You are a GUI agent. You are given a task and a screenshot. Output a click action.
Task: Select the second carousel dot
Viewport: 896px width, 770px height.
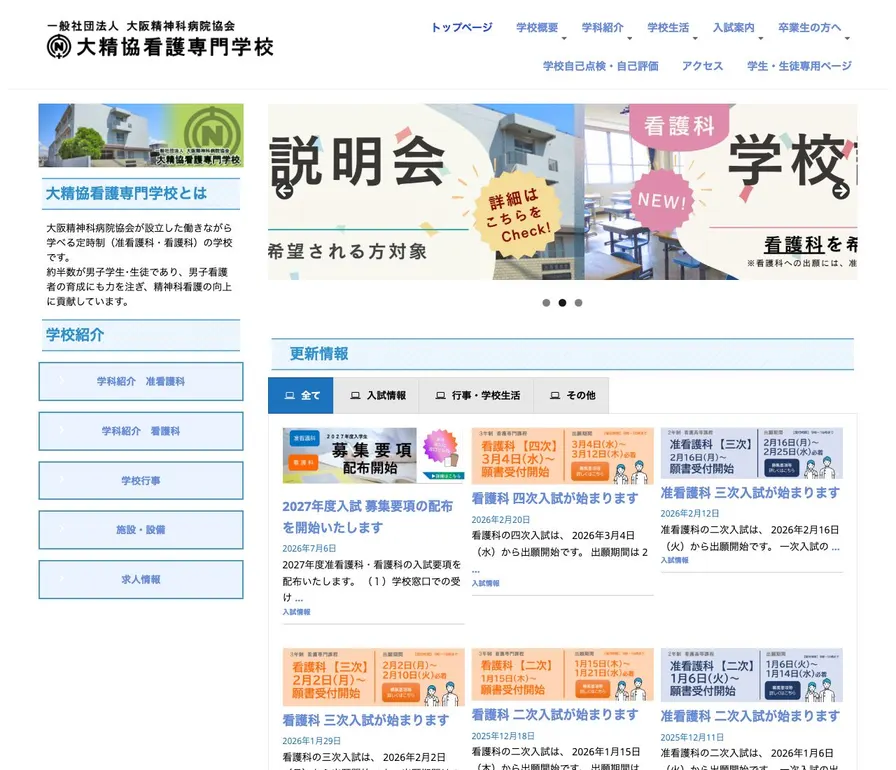(562, 303)
